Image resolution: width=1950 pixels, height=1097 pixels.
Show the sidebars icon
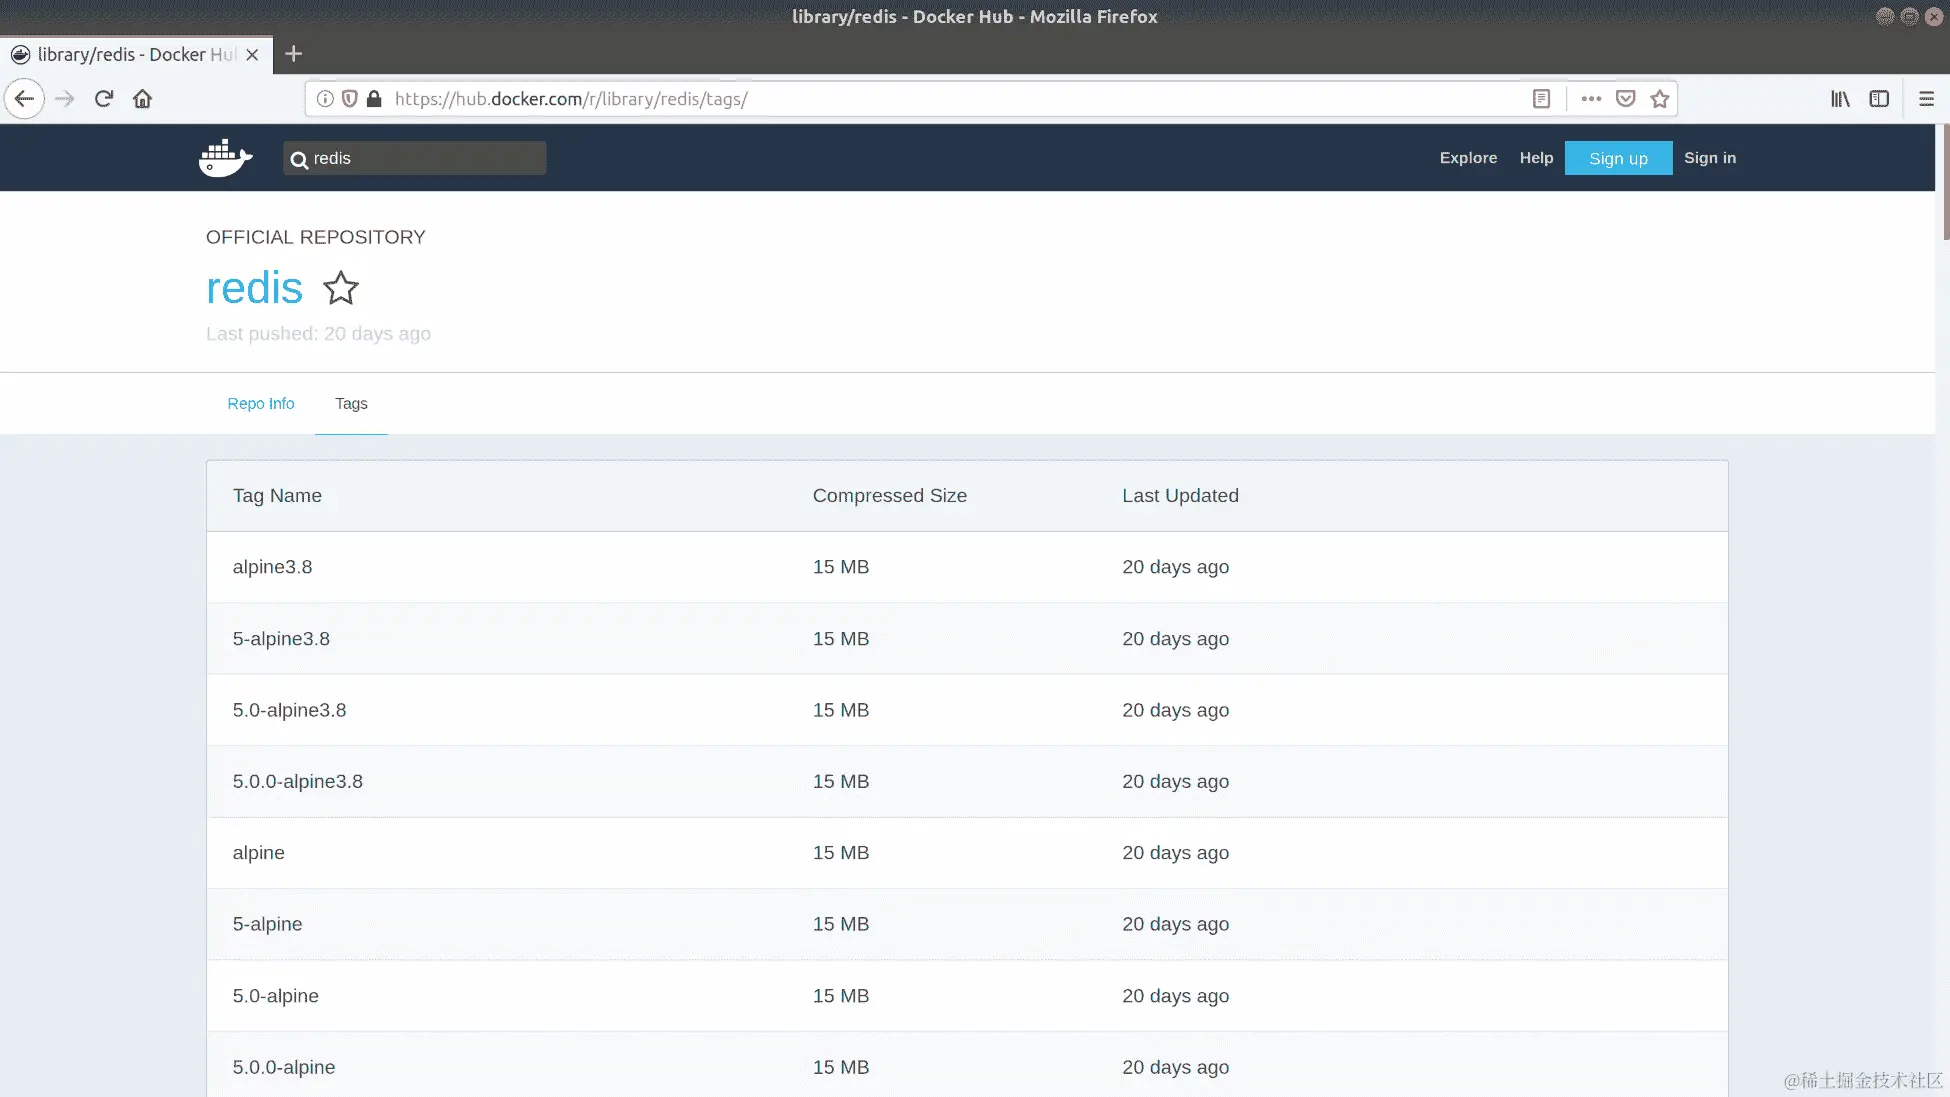pyautogui.click(x=1879, y=99)
